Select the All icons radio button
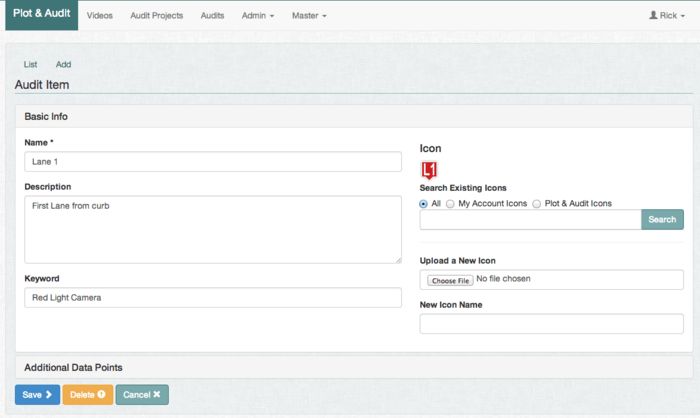 (424, 204)
